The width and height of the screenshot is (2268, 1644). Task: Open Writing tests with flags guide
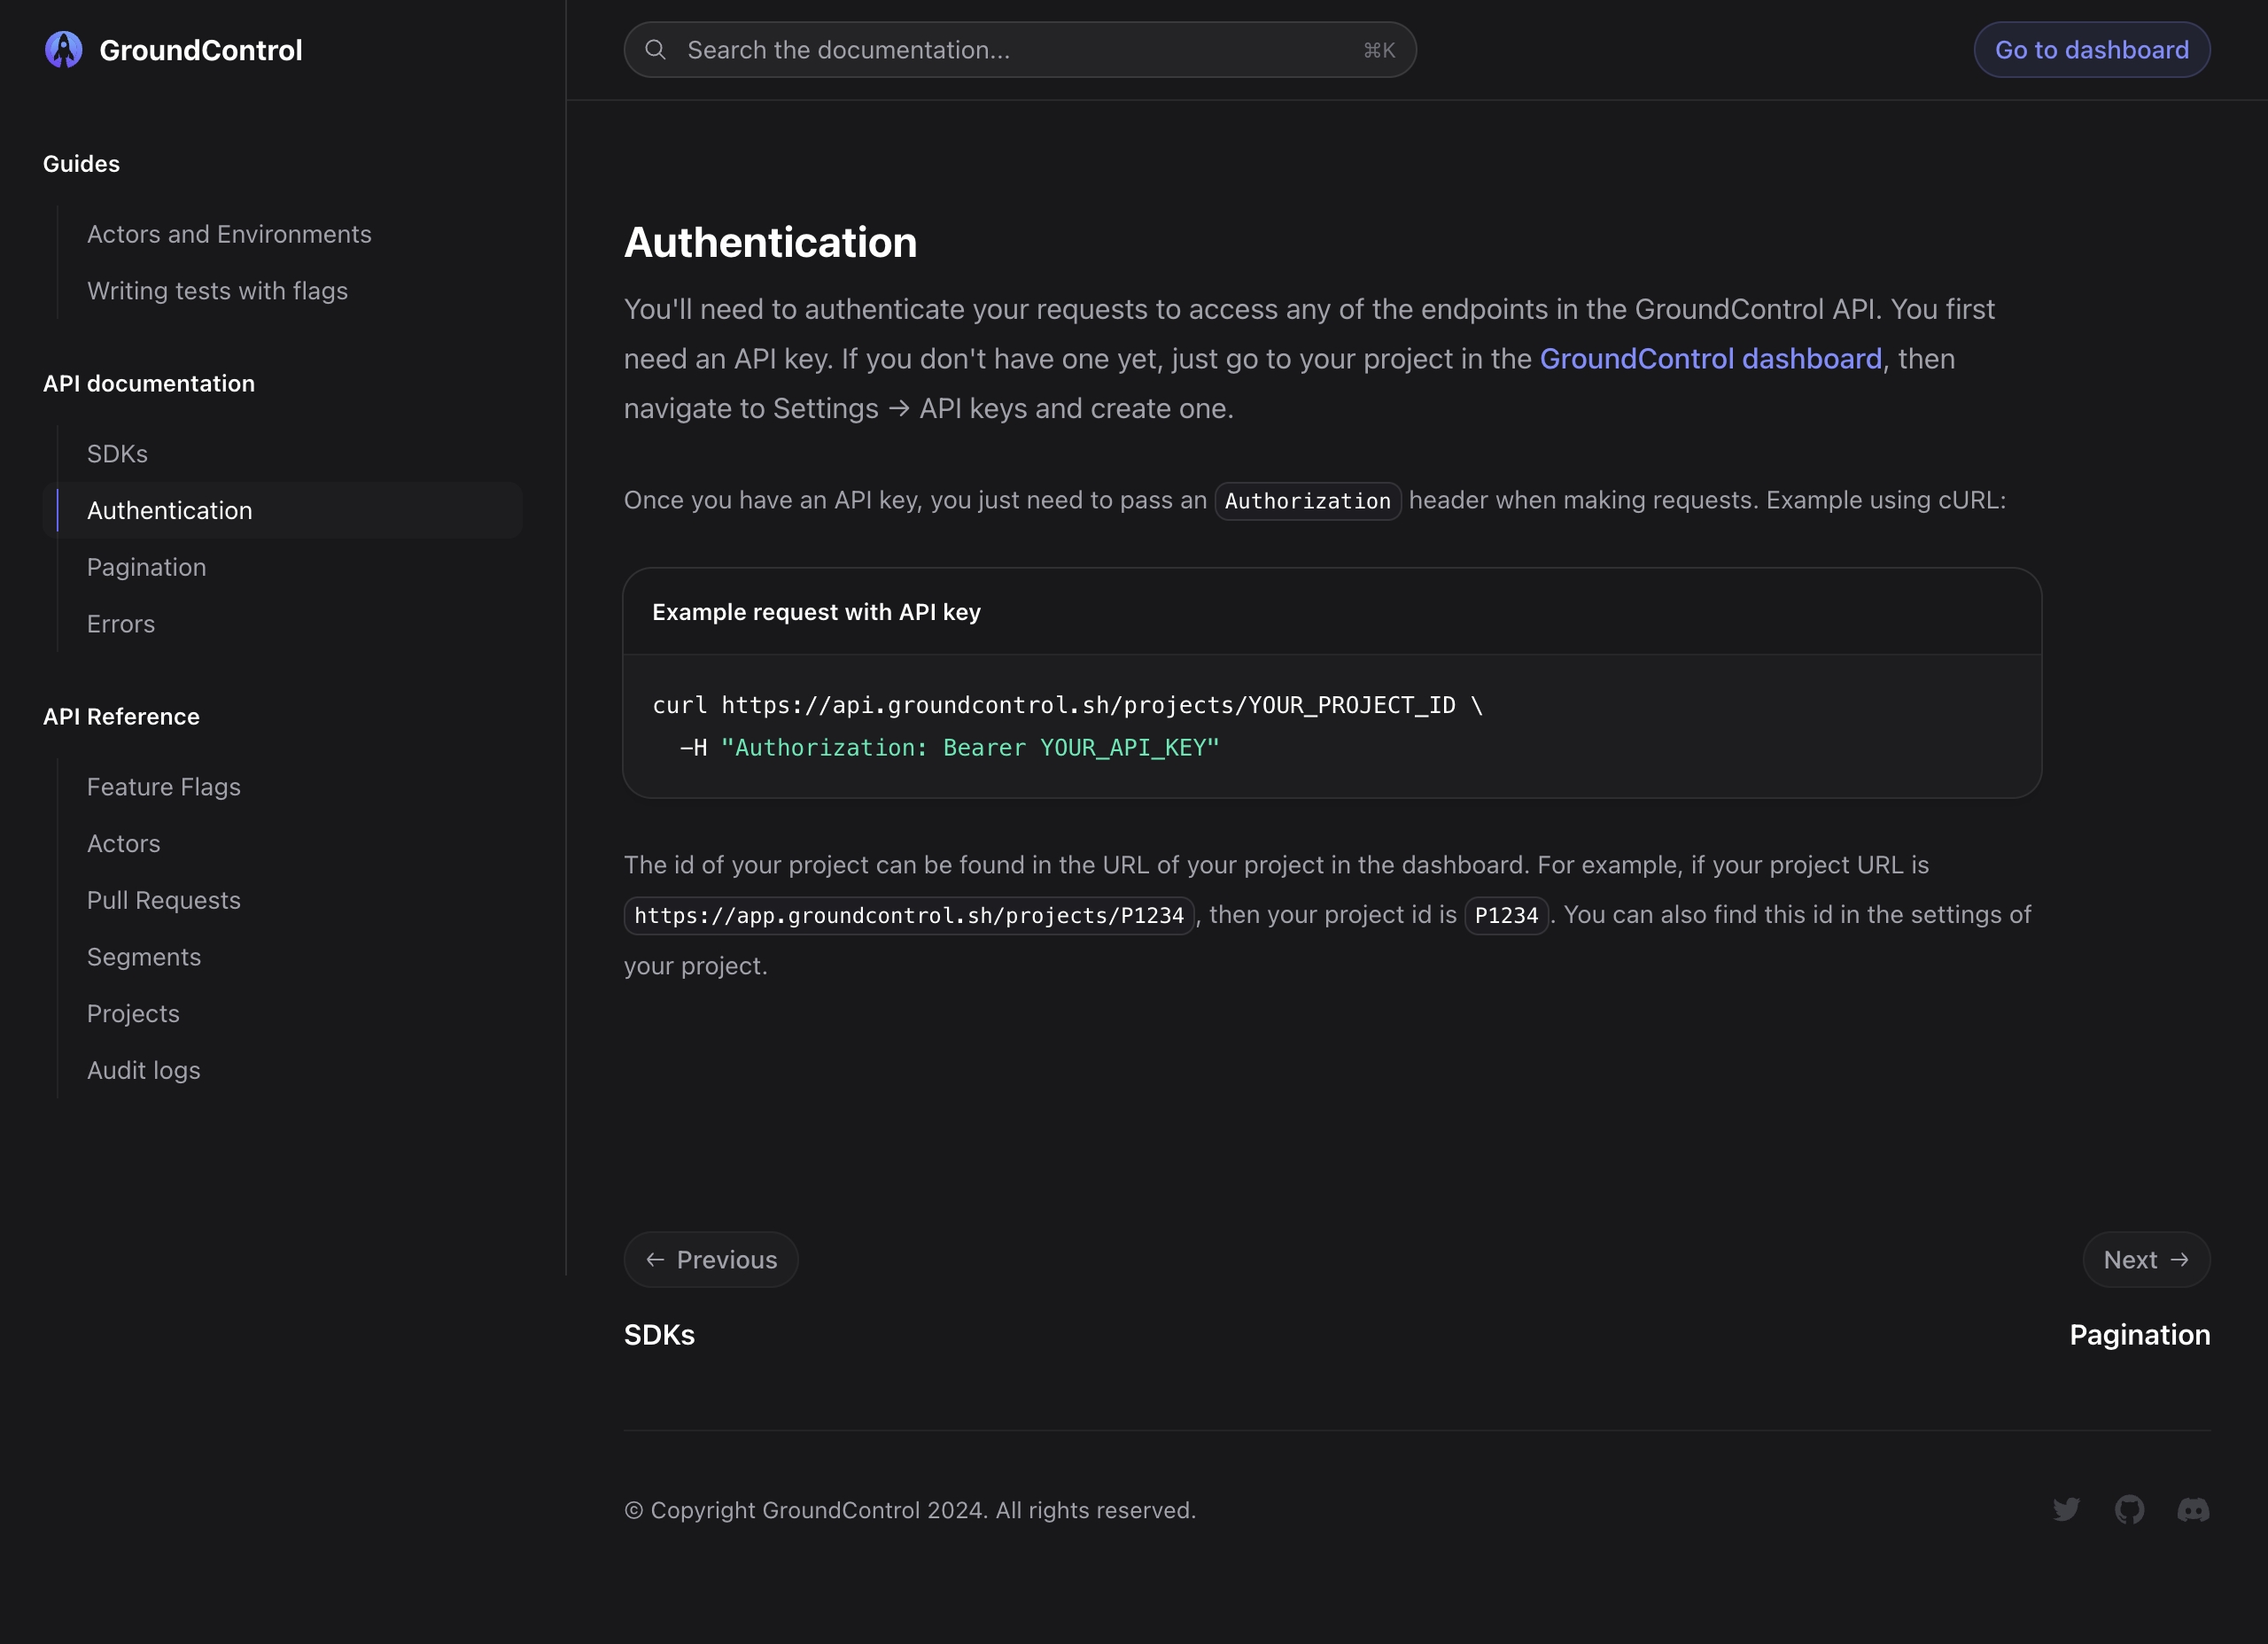tap(217, 291)
